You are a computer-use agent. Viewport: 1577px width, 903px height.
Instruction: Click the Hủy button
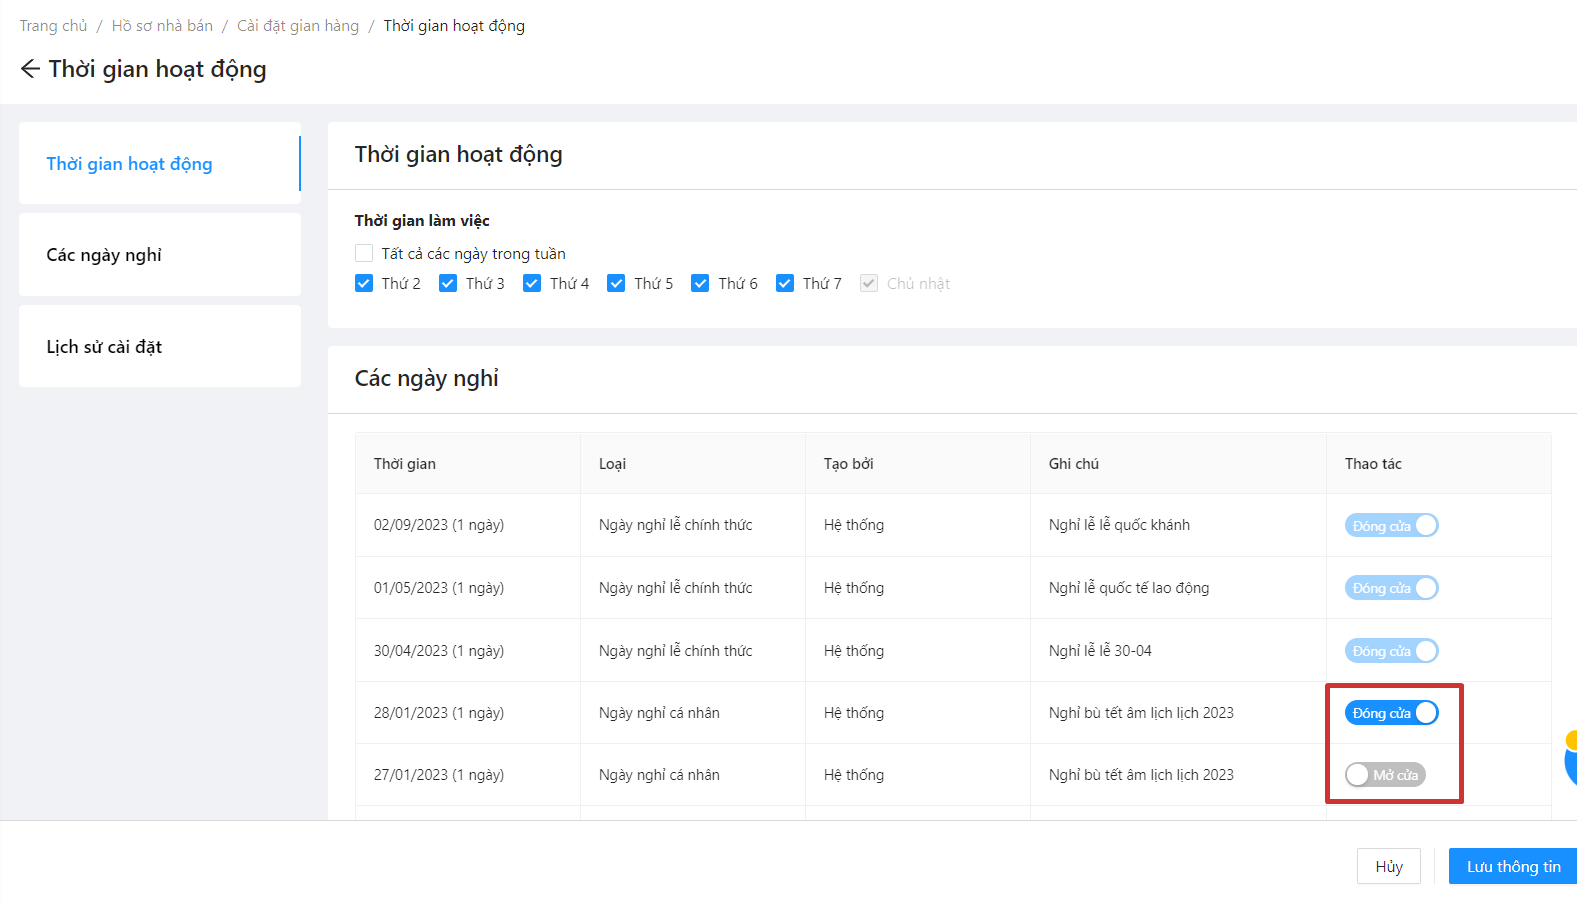[x=1388, y=867]
